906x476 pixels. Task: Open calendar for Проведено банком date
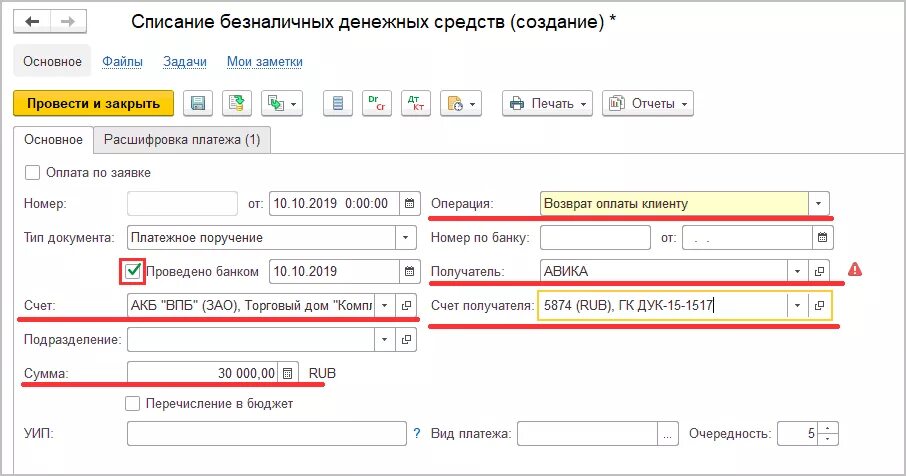click(x=409, y=272)
